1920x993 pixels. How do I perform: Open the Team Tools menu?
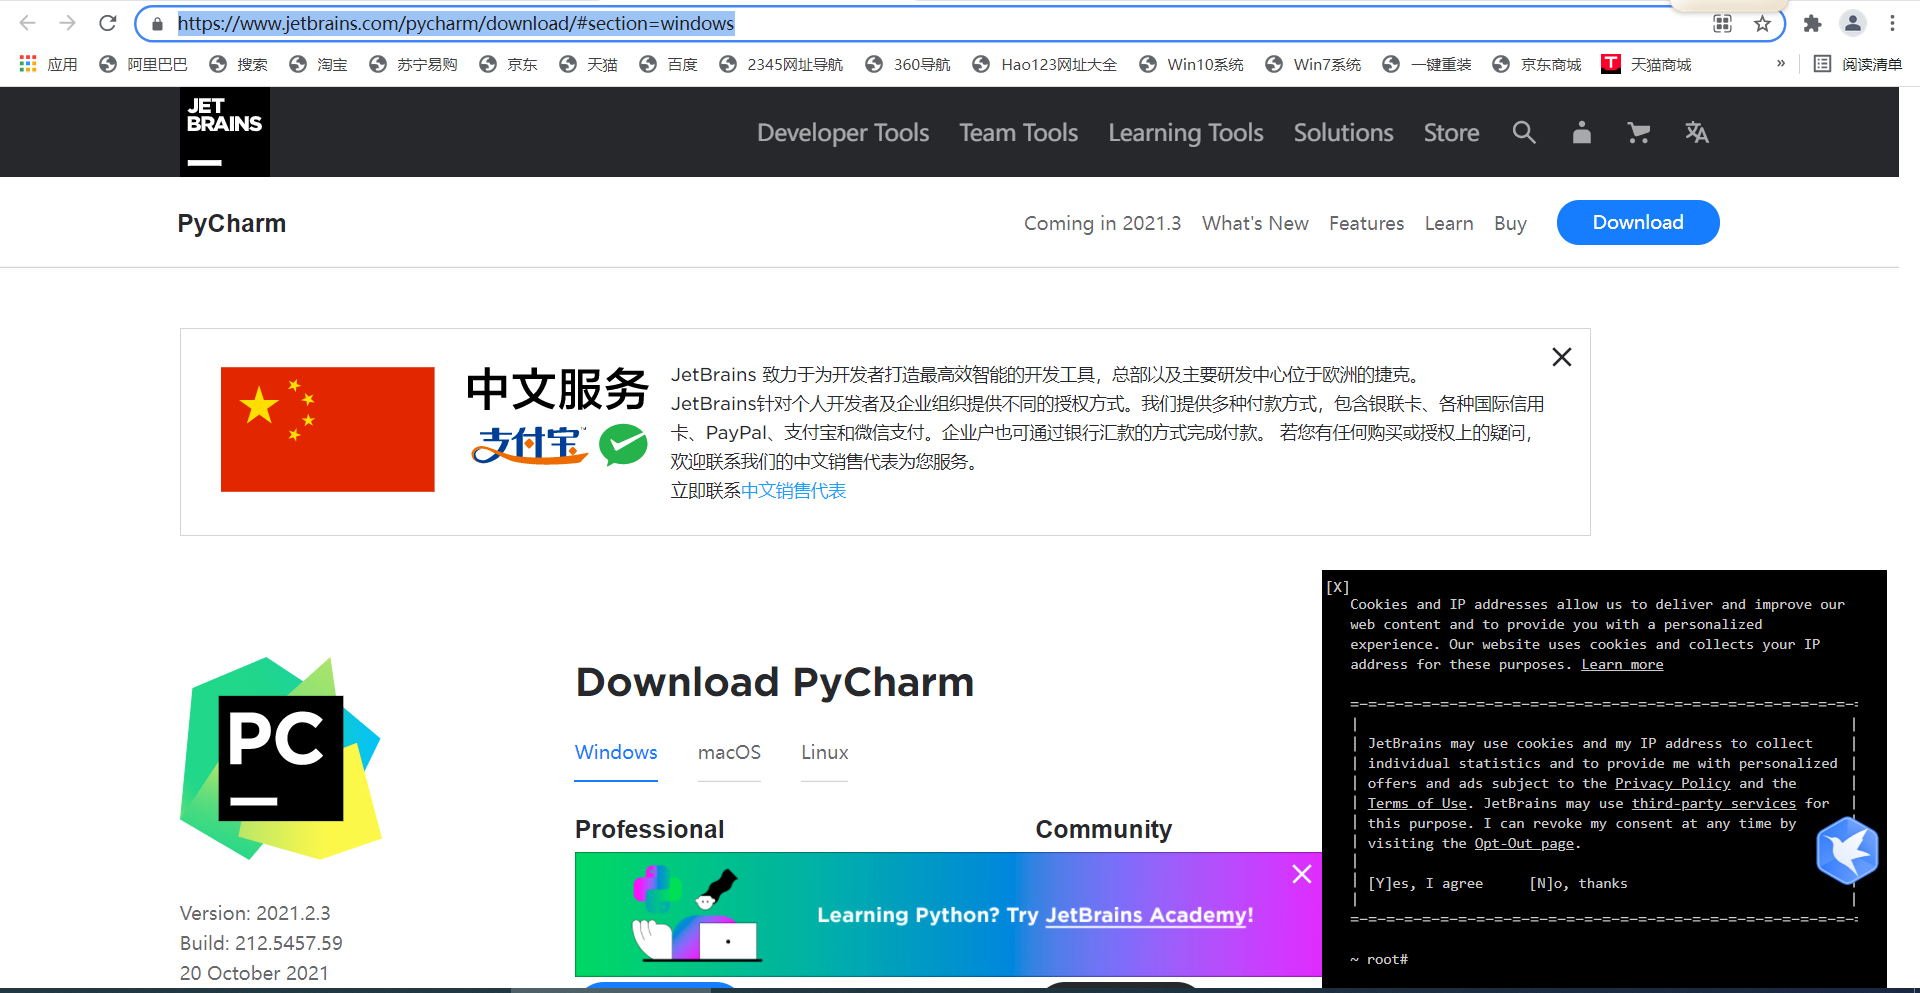1018,133
